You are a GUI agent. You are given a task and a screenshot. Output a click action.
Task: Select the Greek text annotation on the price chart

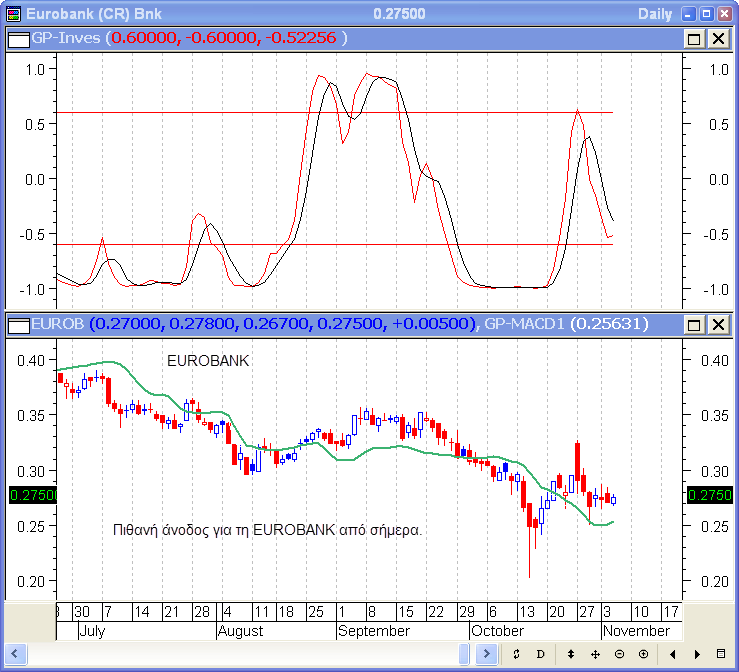click(268, 529)
